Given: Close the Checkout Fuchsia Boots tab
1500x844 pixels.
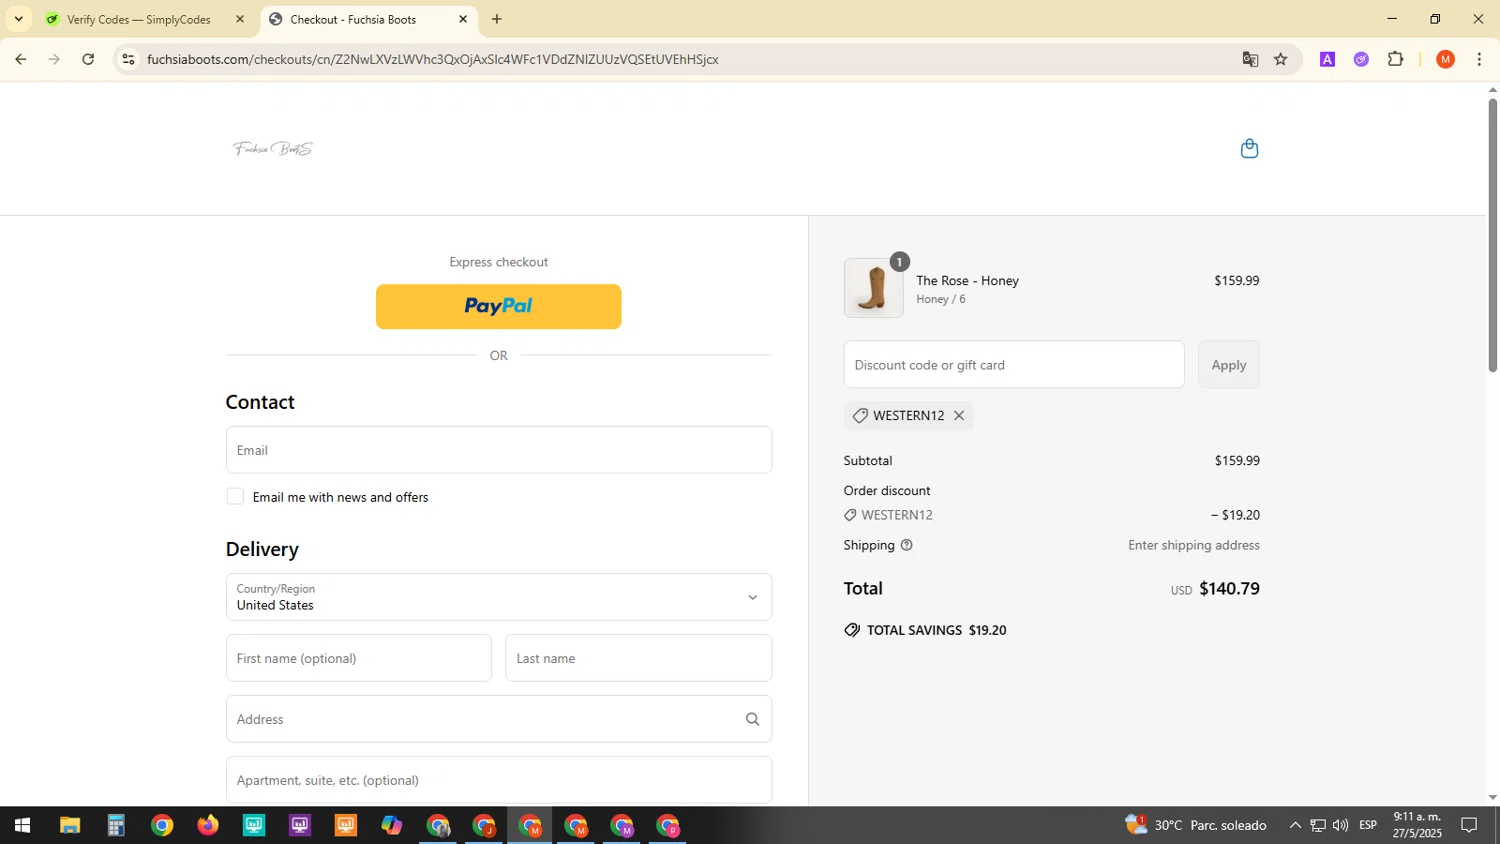Looking at the screenshot, I should click(463, 19).
